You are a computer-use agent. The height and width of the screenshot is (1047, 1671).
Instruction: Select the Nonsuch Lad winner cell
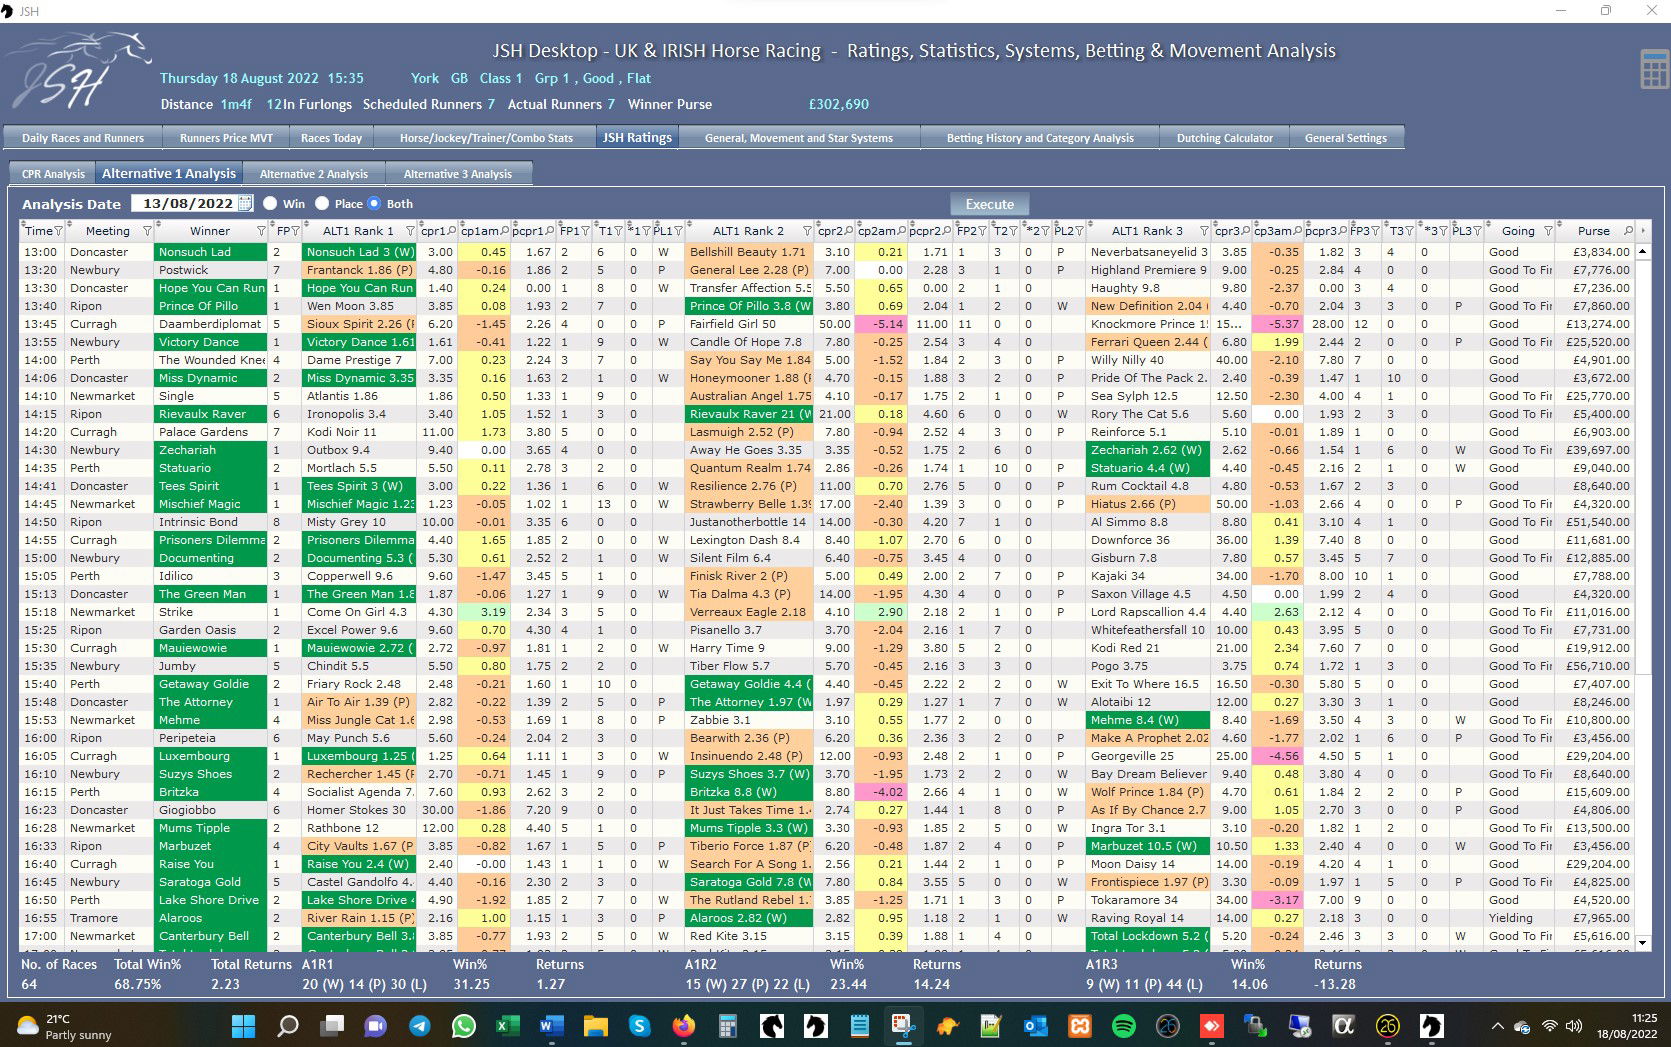pyautogui.click(x=211, y=252)
